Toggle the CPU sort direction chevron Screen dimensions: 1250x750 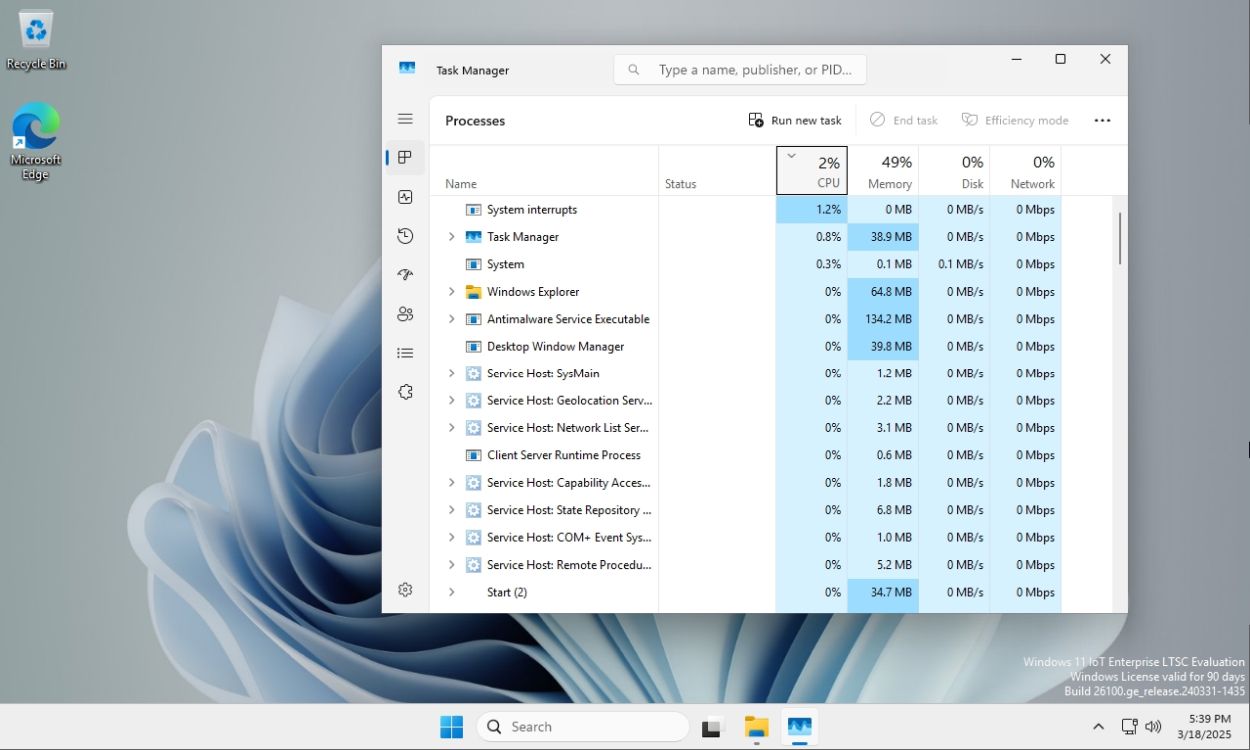point(791,156)
